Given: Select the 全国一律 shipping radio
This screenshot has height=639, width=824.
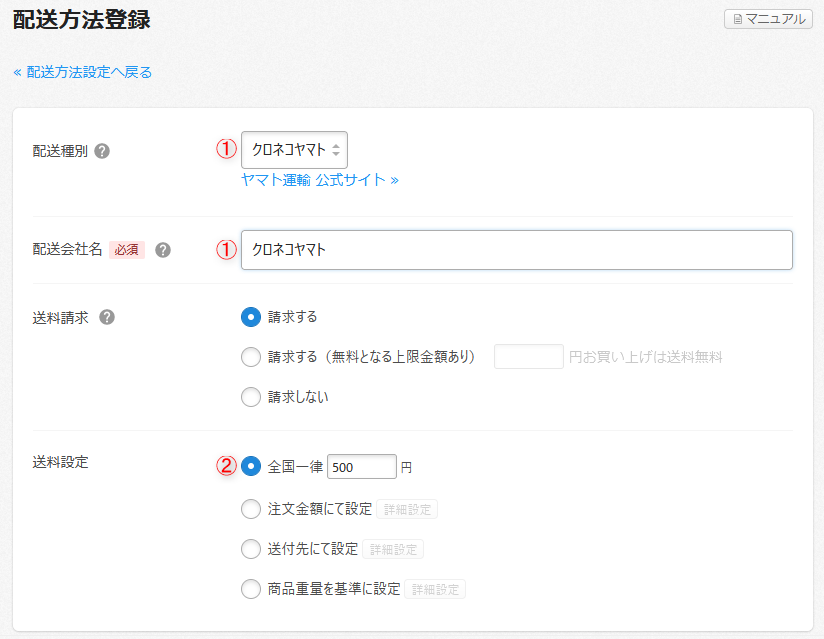Looking at the screenshot, I should click(x=251, y=466).
